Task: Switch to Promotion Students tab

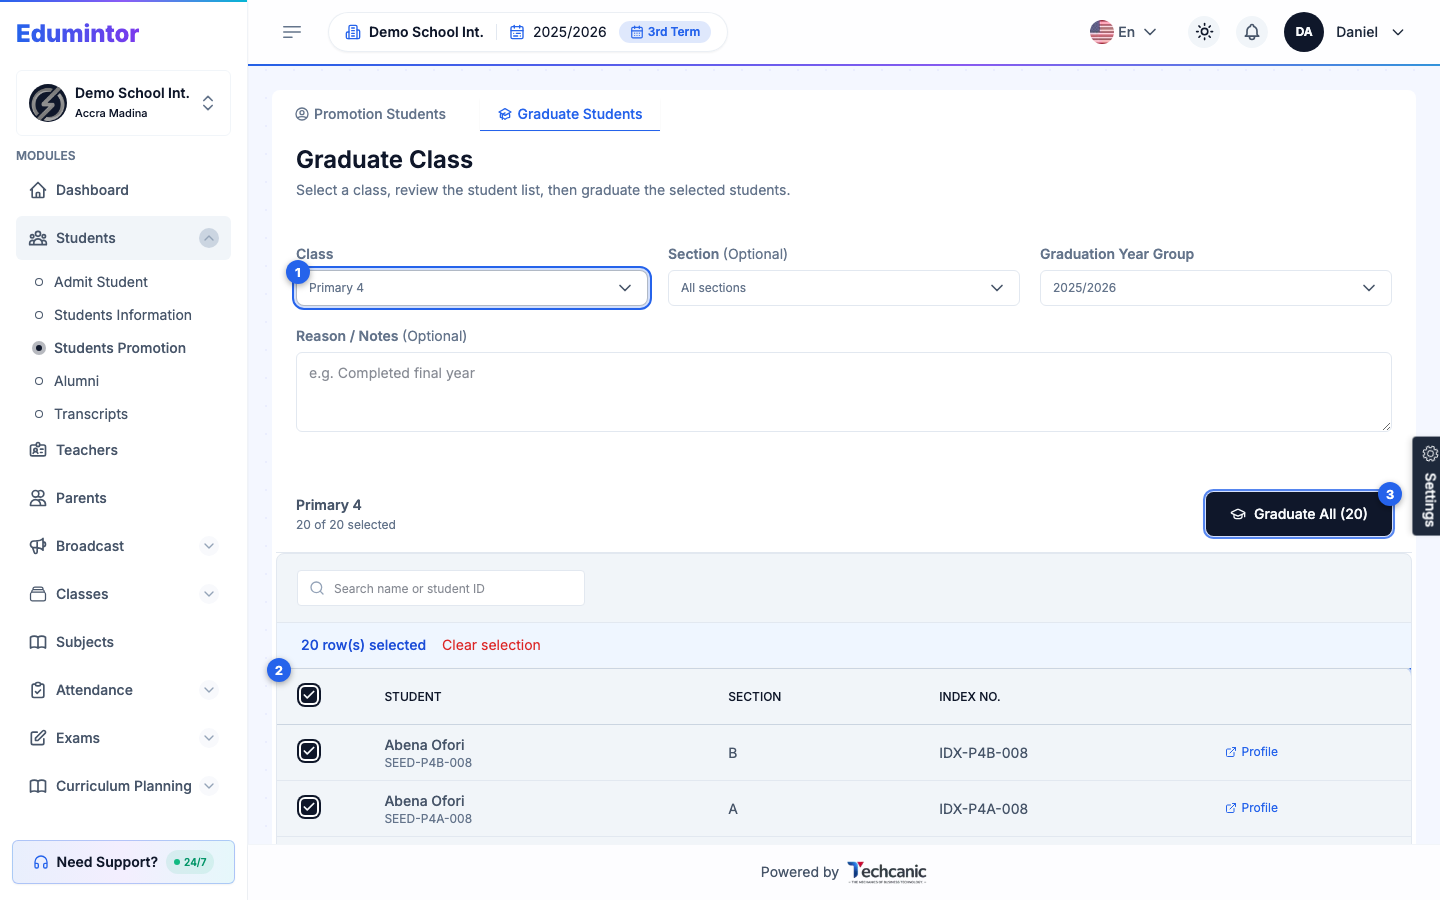Action: tap(371, 114)
